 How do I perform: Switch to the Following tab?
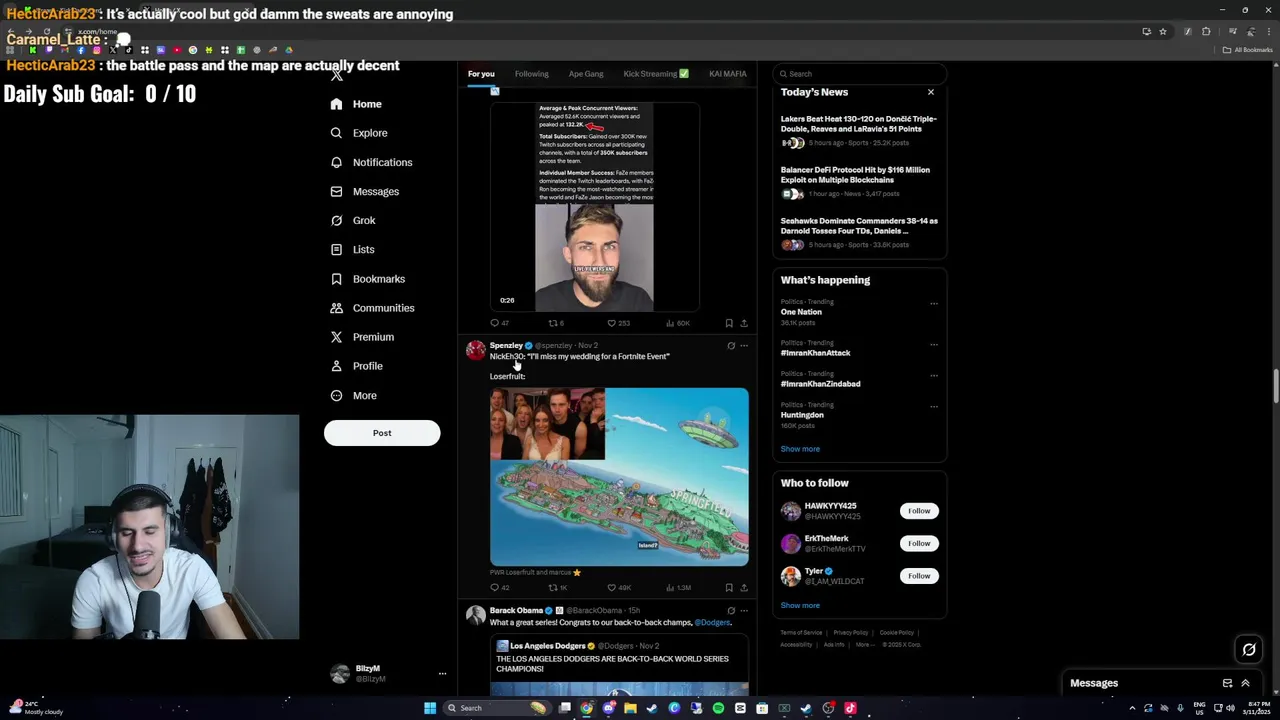532,74
